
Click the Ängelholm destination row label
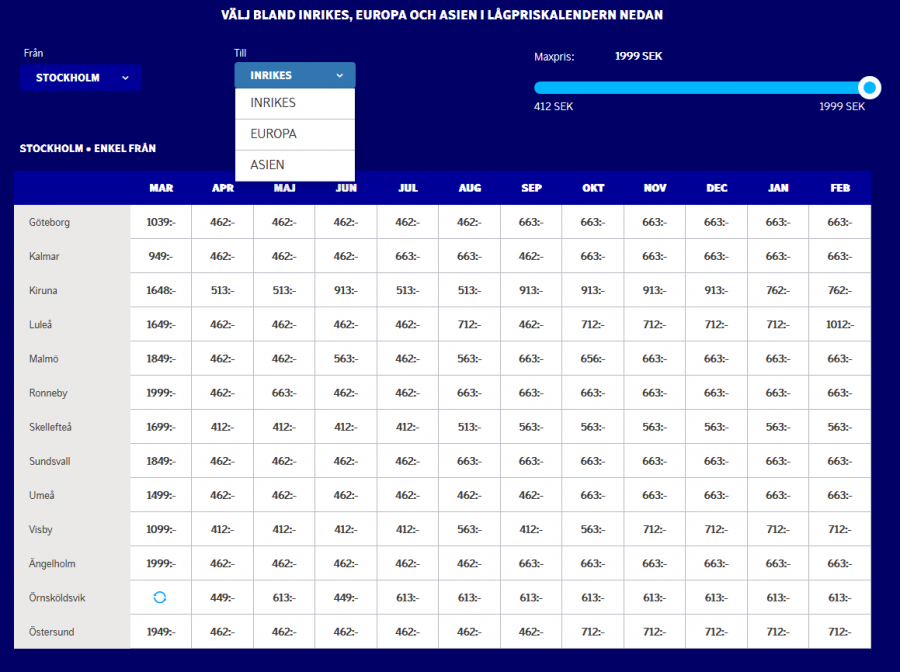tap(50, 564)
